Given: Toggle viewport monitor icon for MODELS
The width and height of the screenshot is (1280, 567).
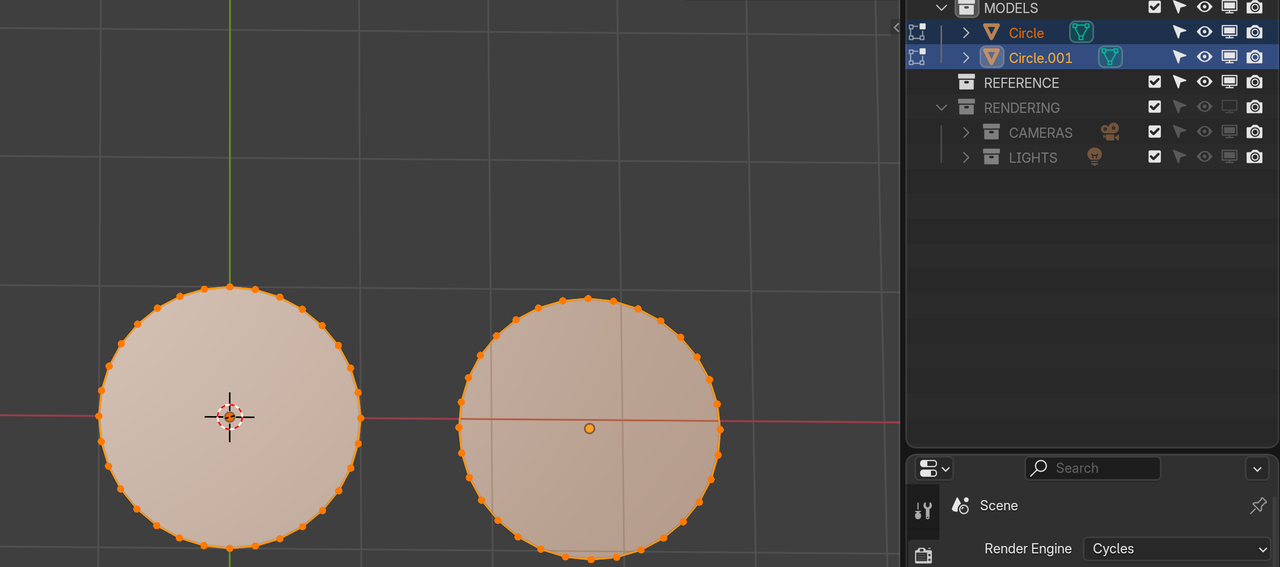Looking at the screenshot, I should [1229, 7].
